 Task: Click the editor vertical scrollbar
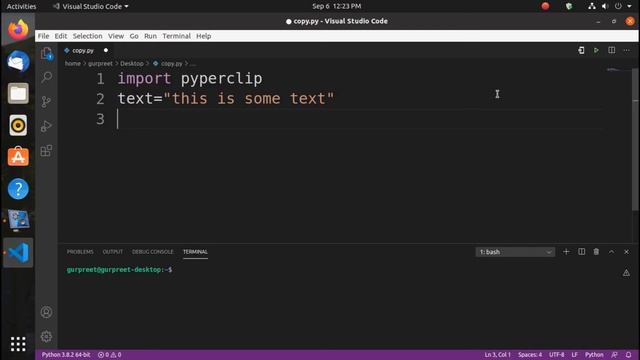[x=636, y=139]
